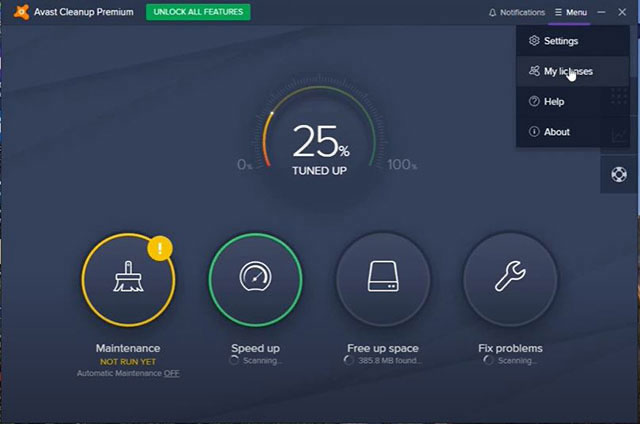Click the Speed up label
Image resolution: width=640 pixels, height=424 pixels.
coord(256,348)
